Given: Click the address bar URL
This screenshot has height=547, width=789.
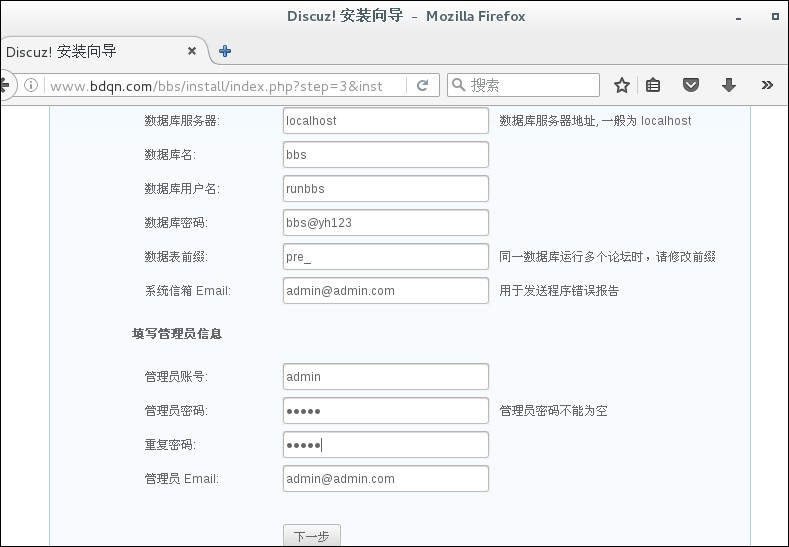Looking at the screenshot, I should (216, 86).
